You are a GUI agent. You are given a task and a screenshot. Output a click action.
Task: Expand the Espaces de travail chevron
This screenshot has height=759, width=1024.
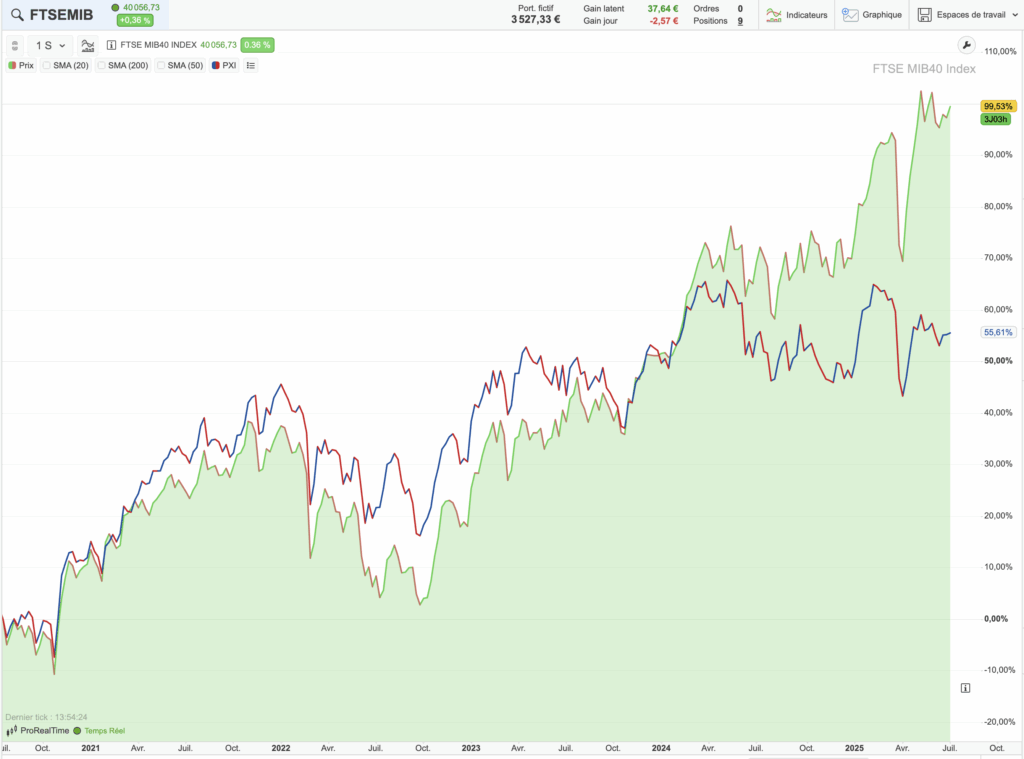click(x=1015, y=15)
